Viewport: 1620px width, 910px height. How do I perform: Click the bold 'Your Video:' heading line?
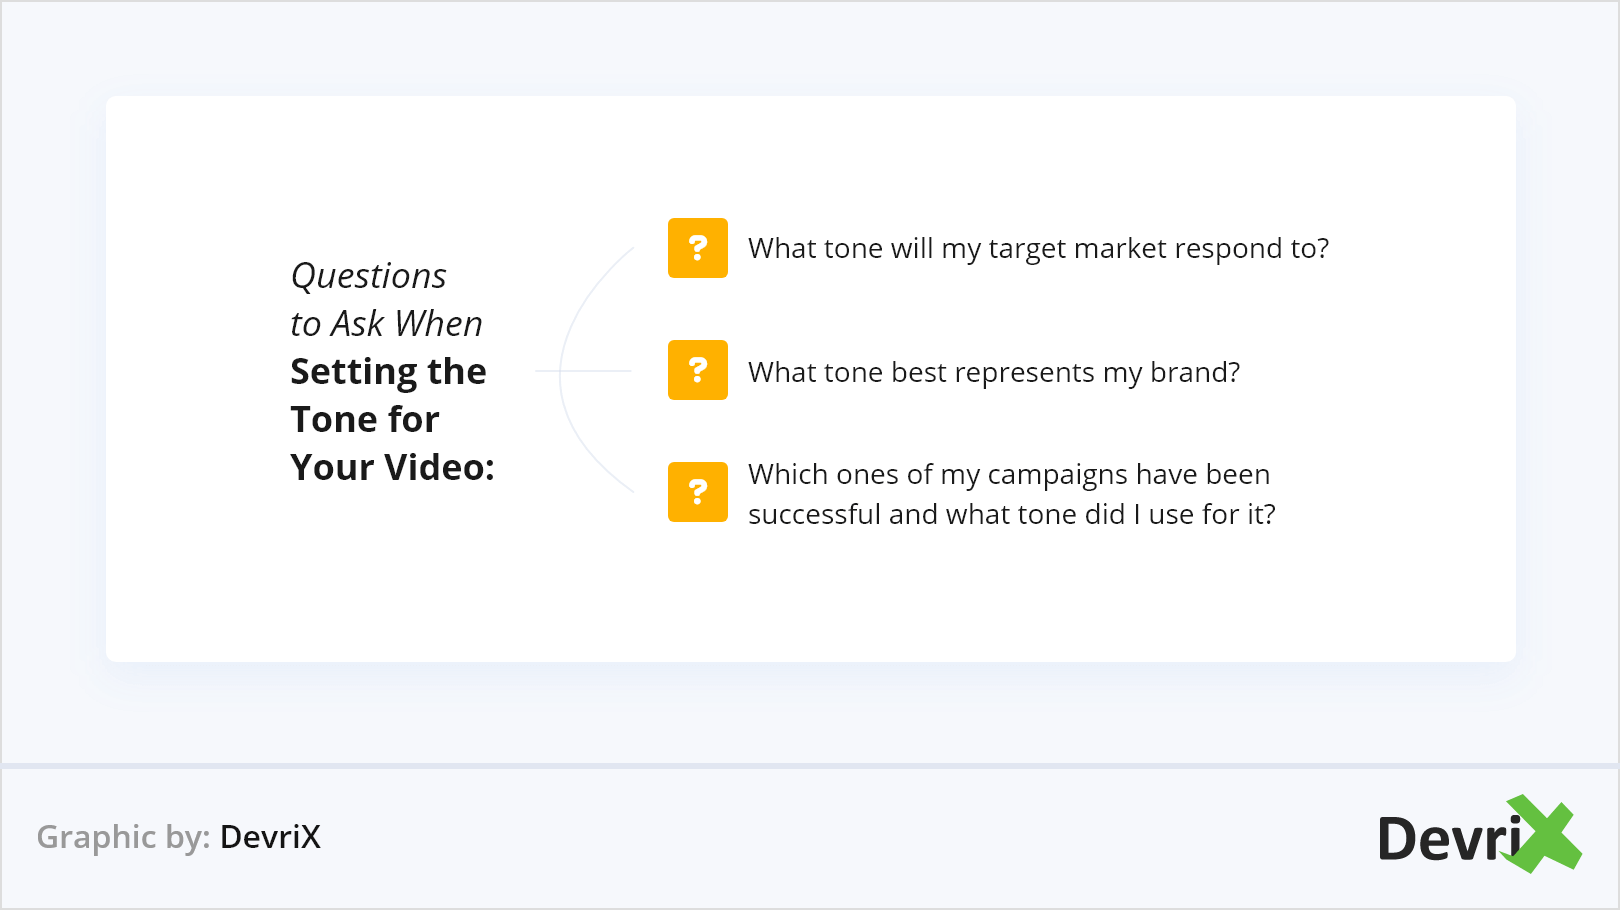(x=392, y=468)
